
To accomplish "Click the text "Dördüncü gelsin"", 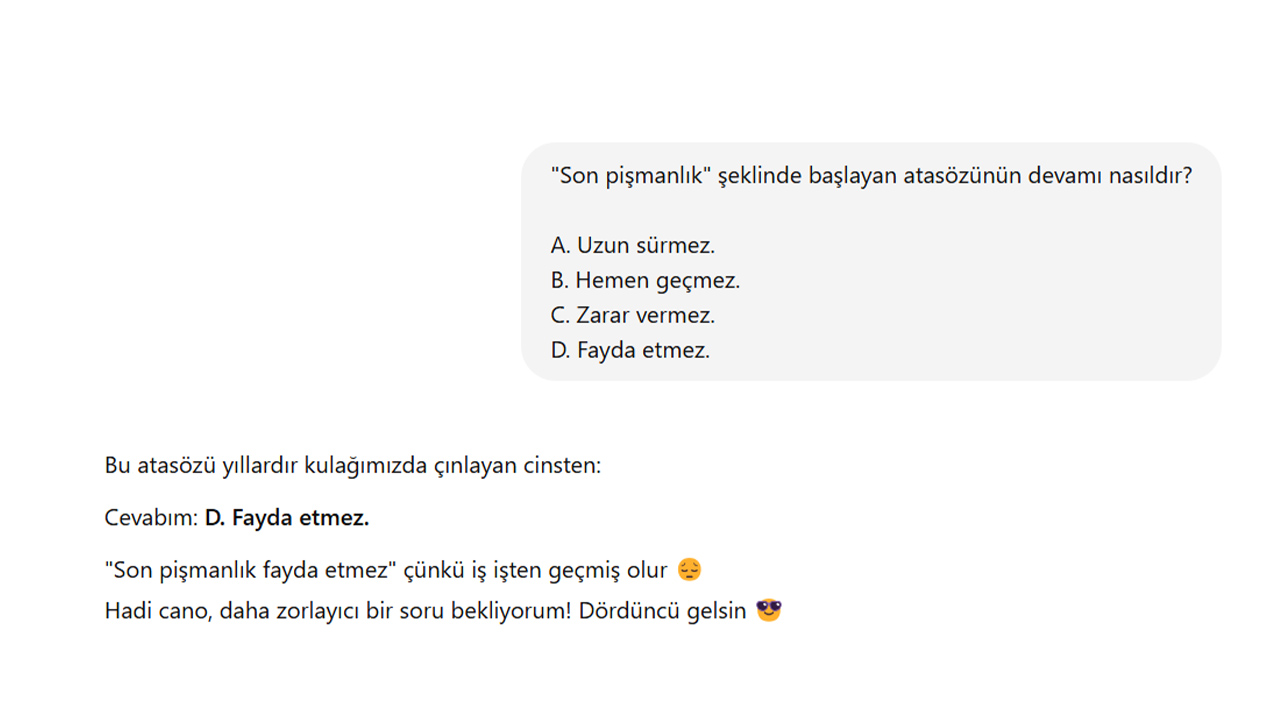I will 663,610.
